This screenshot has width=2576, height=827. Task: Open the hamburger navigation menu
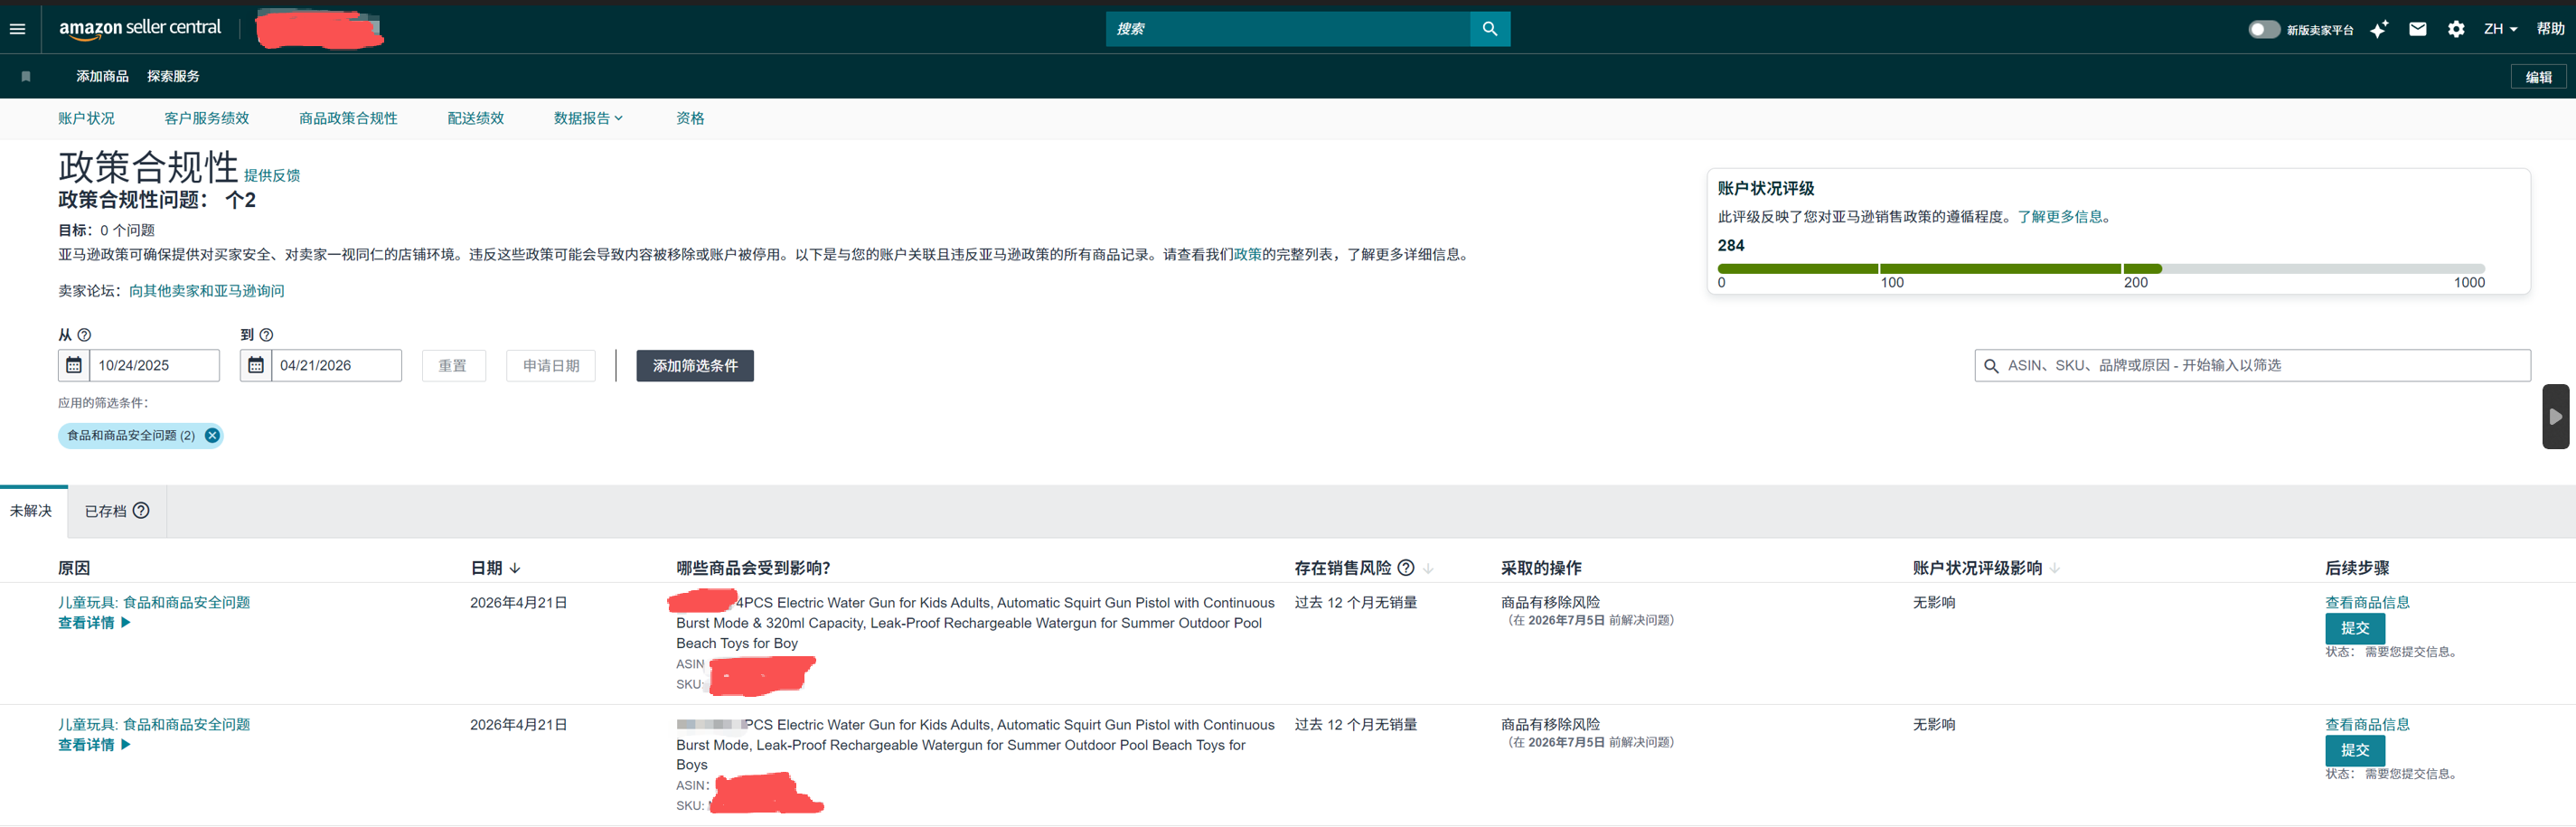17,29
